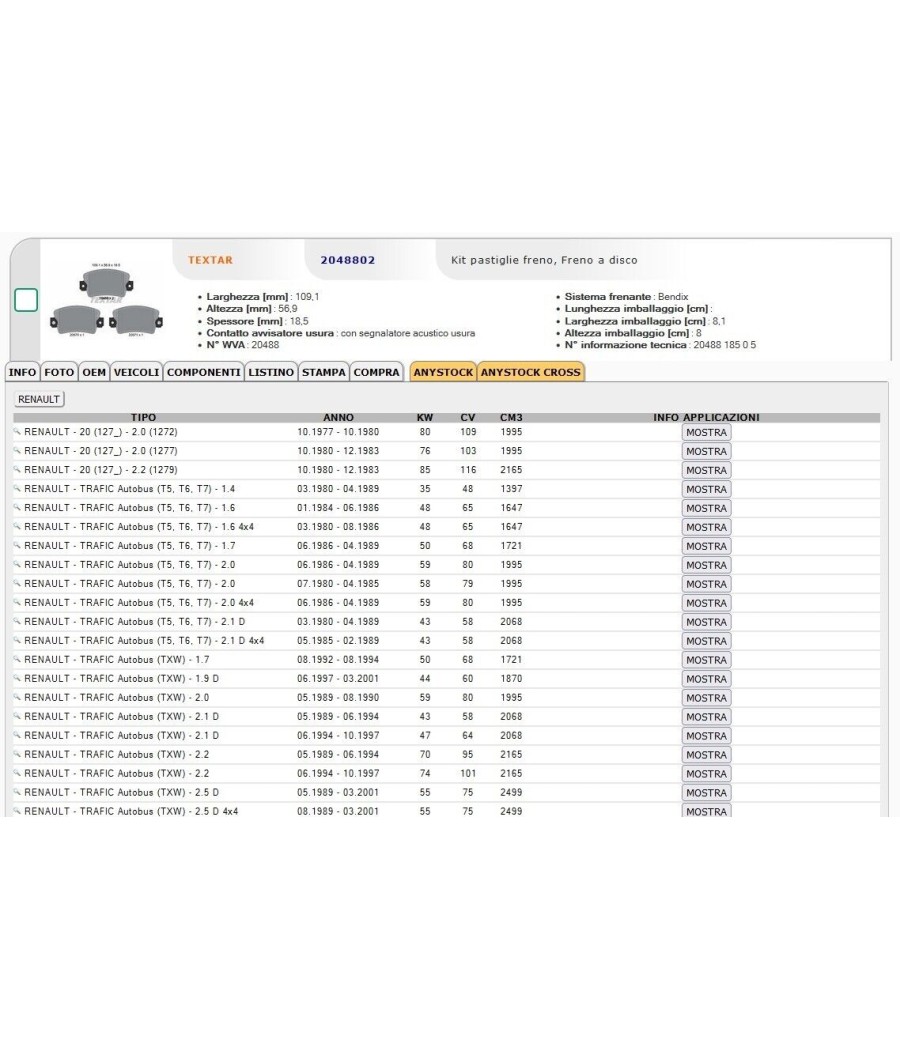Open the COMPRA tab
This screenshot has height=1050, width=900.
tap(376, 372)
